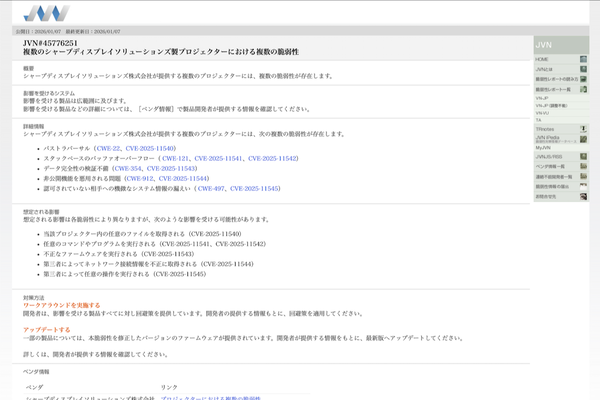Open 脆弱性レポート一覧 in sidebar
Image resolution: width=600 pixels, height=400 pixels.
(x=553, y=89)
